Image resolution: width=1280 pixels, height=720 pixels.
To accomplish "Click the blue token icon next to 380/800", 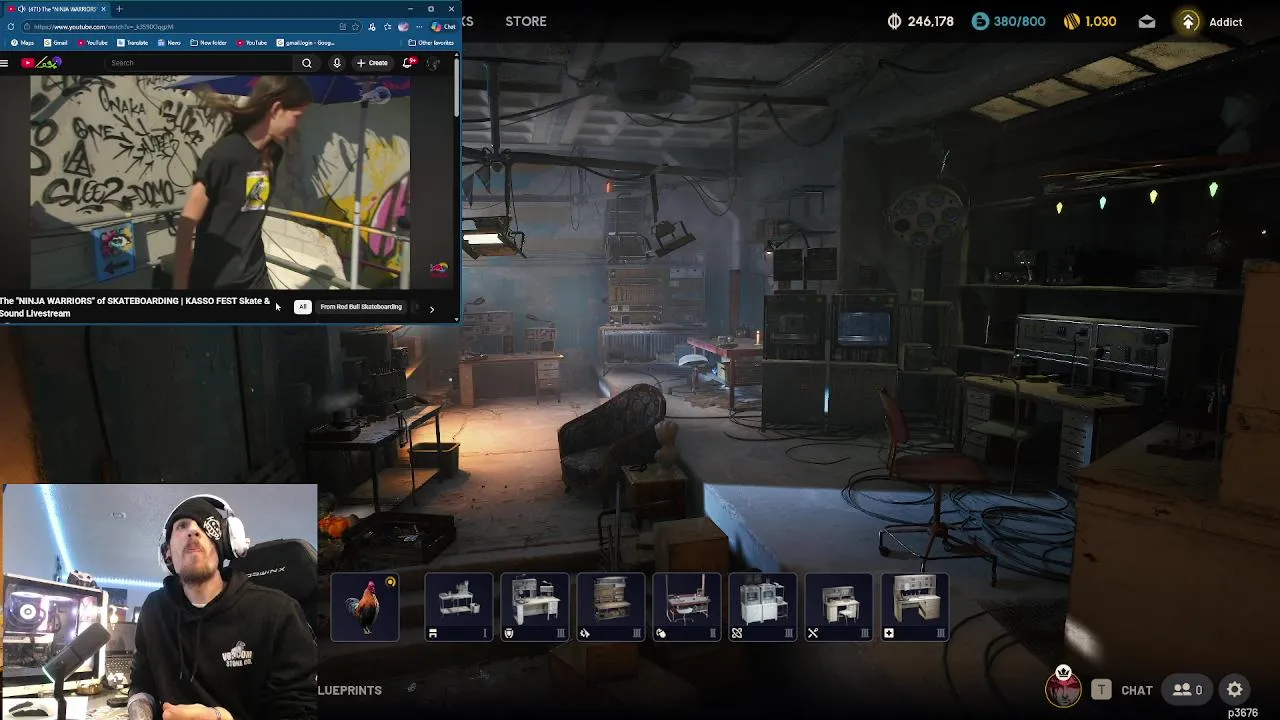I will click(980, 22).
